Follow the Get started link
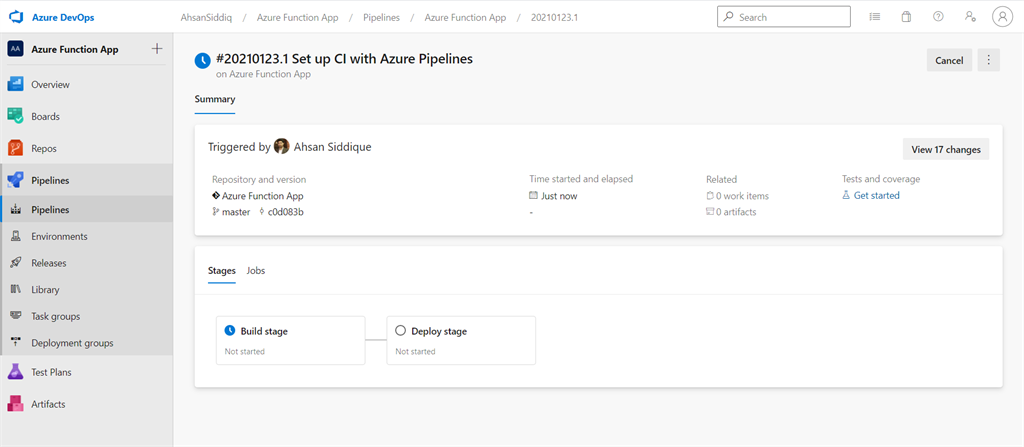1024x447 pixels. tap(876, 196)
